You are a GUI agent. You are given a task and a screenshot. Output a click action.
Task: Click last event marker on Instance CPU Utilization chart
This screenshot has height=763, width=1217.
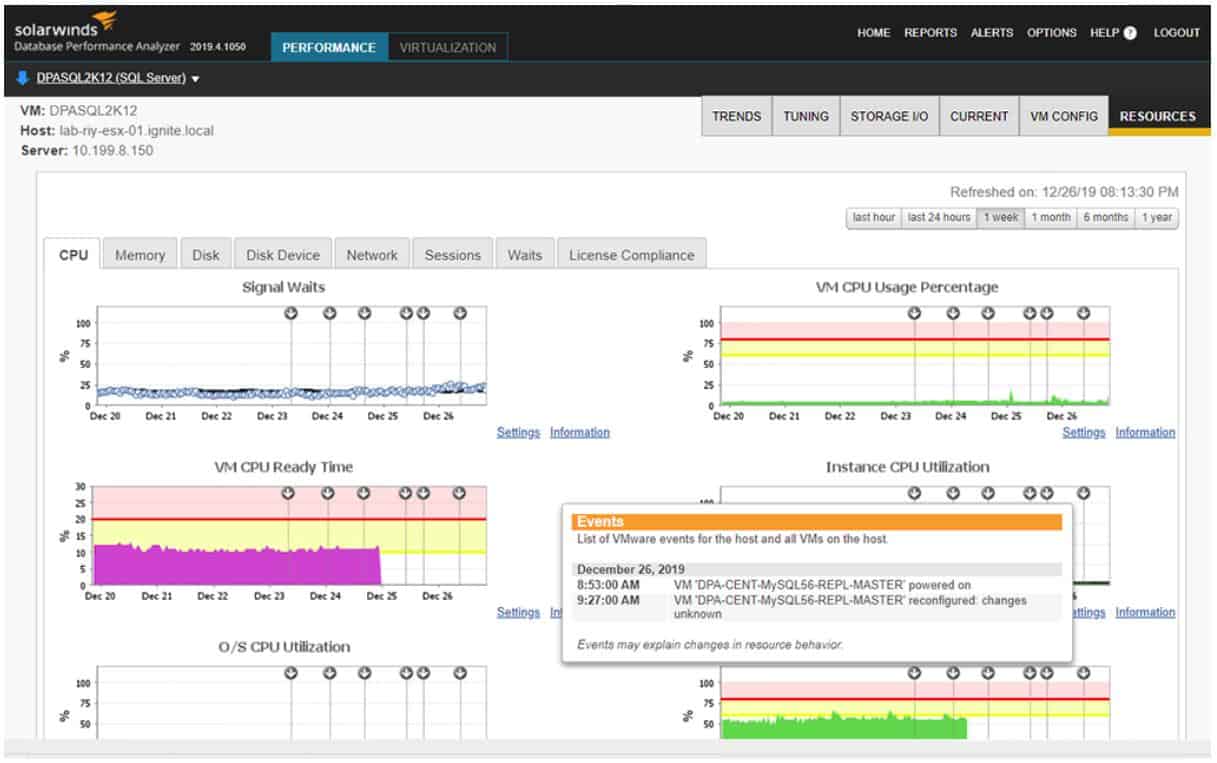[x=1083, y=493]
